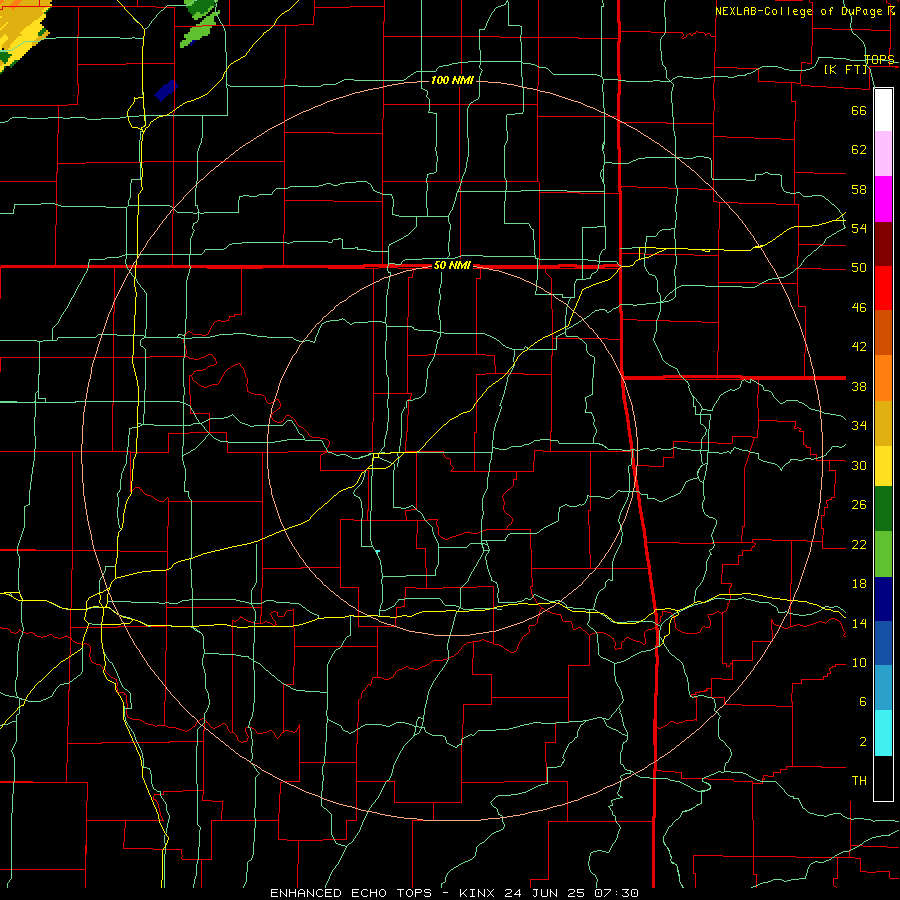Click the legend value '34'

(x=859, y=425)
